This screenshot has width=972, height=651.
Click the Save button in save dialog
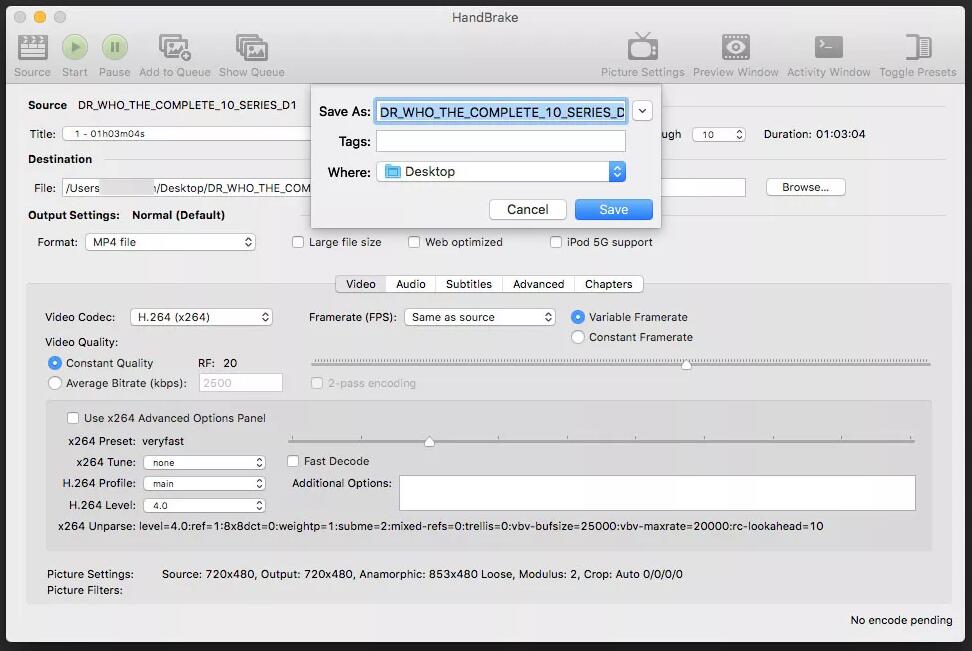(614, 210)
